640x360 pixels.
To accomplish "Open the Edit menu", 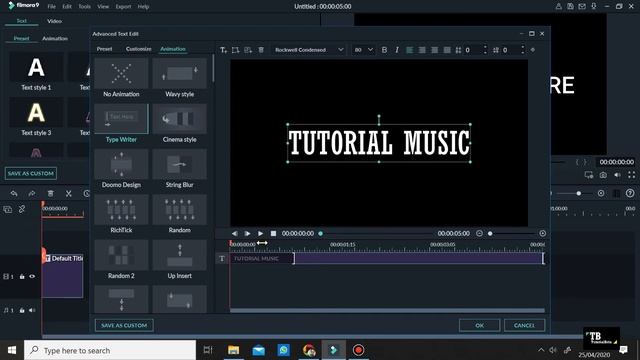I will click(67, 7).
